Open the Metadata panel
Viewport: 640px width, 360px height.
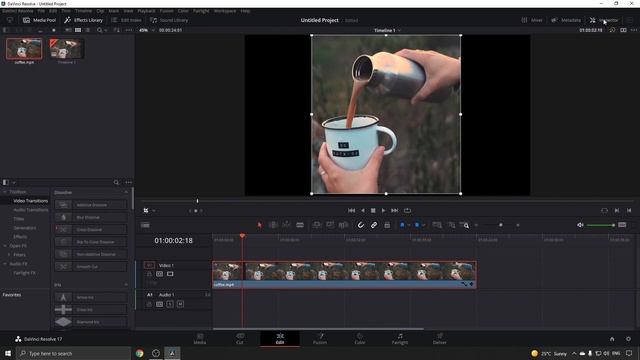click(x=566, y=20)
